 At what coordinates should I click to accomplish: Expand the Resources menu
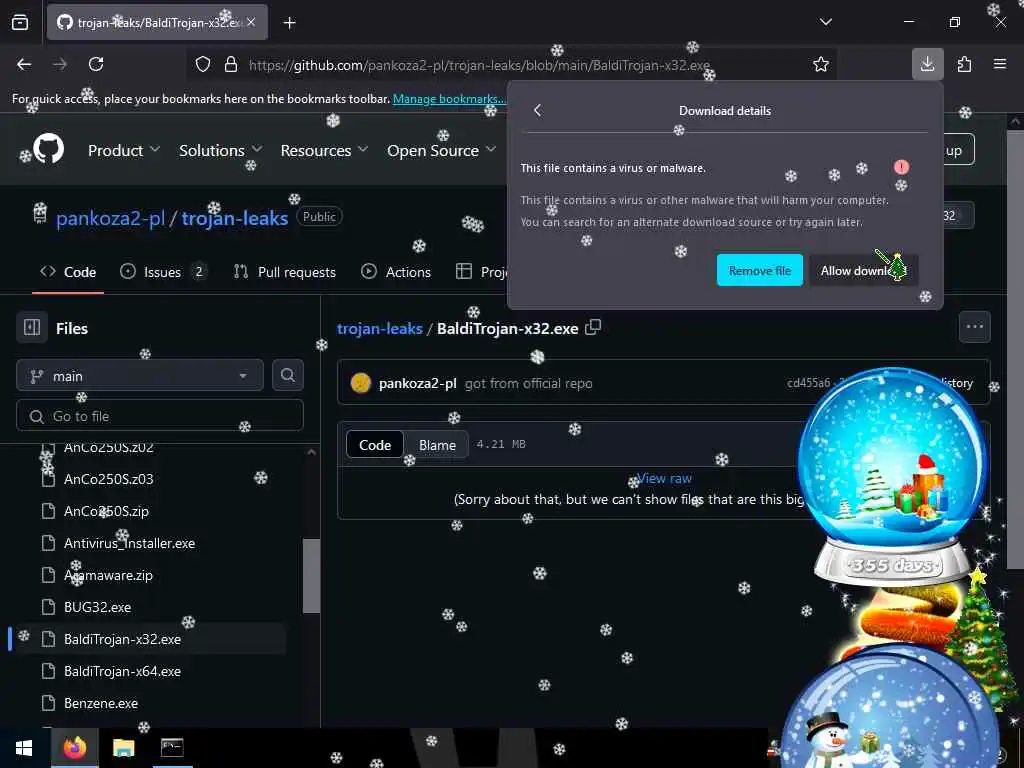click(x=325, y=150)
